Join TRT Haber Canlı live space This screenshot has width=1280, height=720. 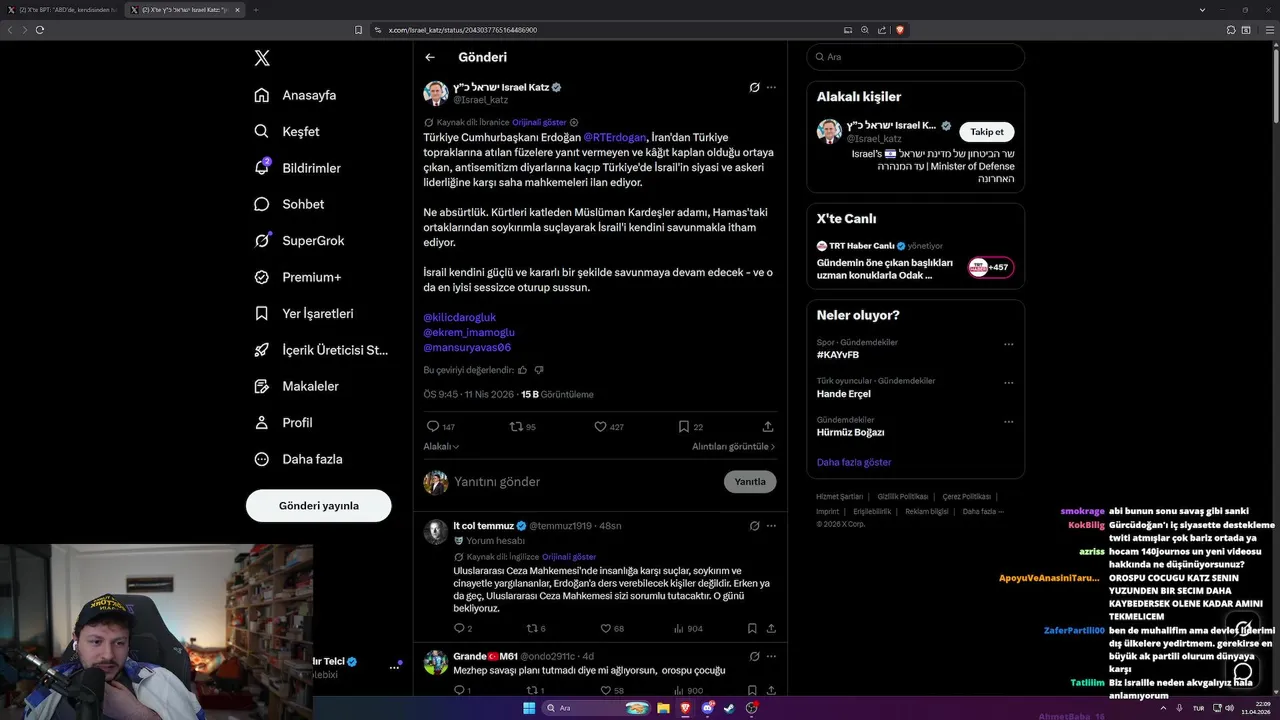(990, 267)
